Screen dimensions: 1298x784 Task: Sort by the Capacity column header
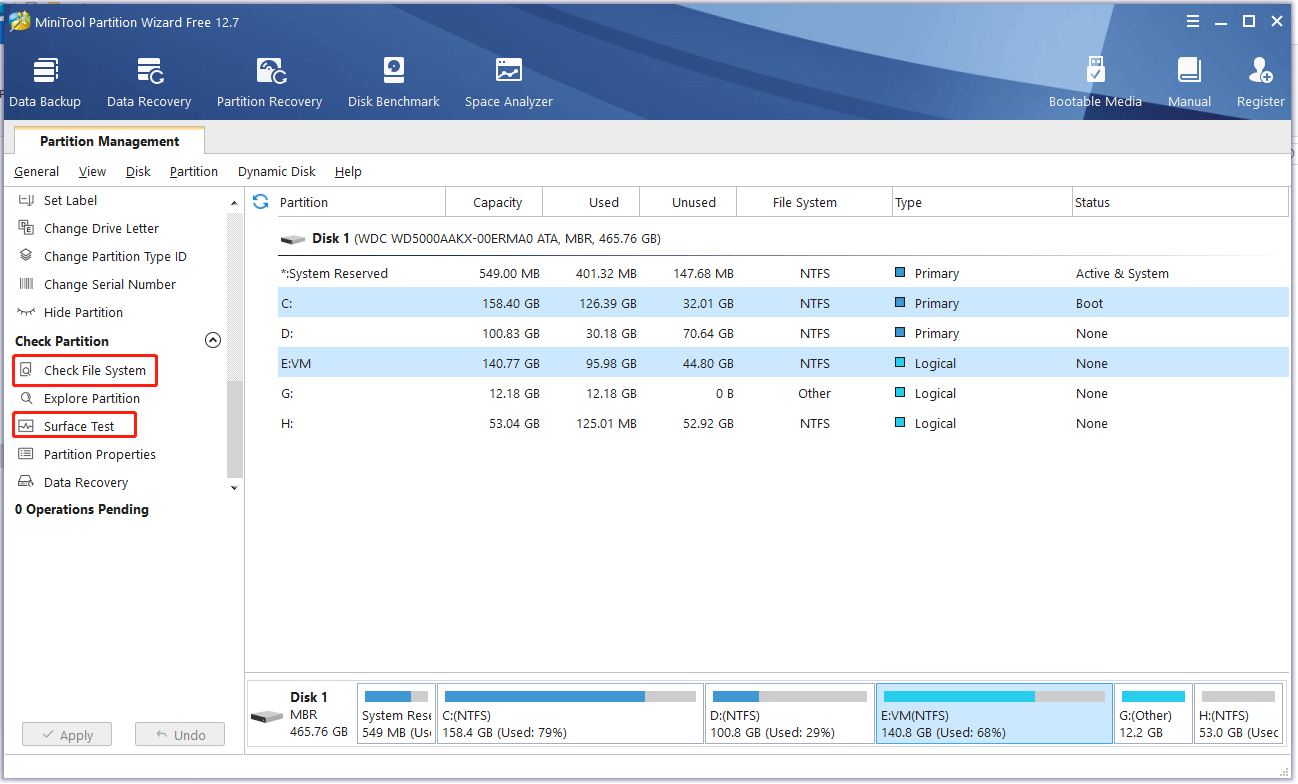click(x=494, y=202)
